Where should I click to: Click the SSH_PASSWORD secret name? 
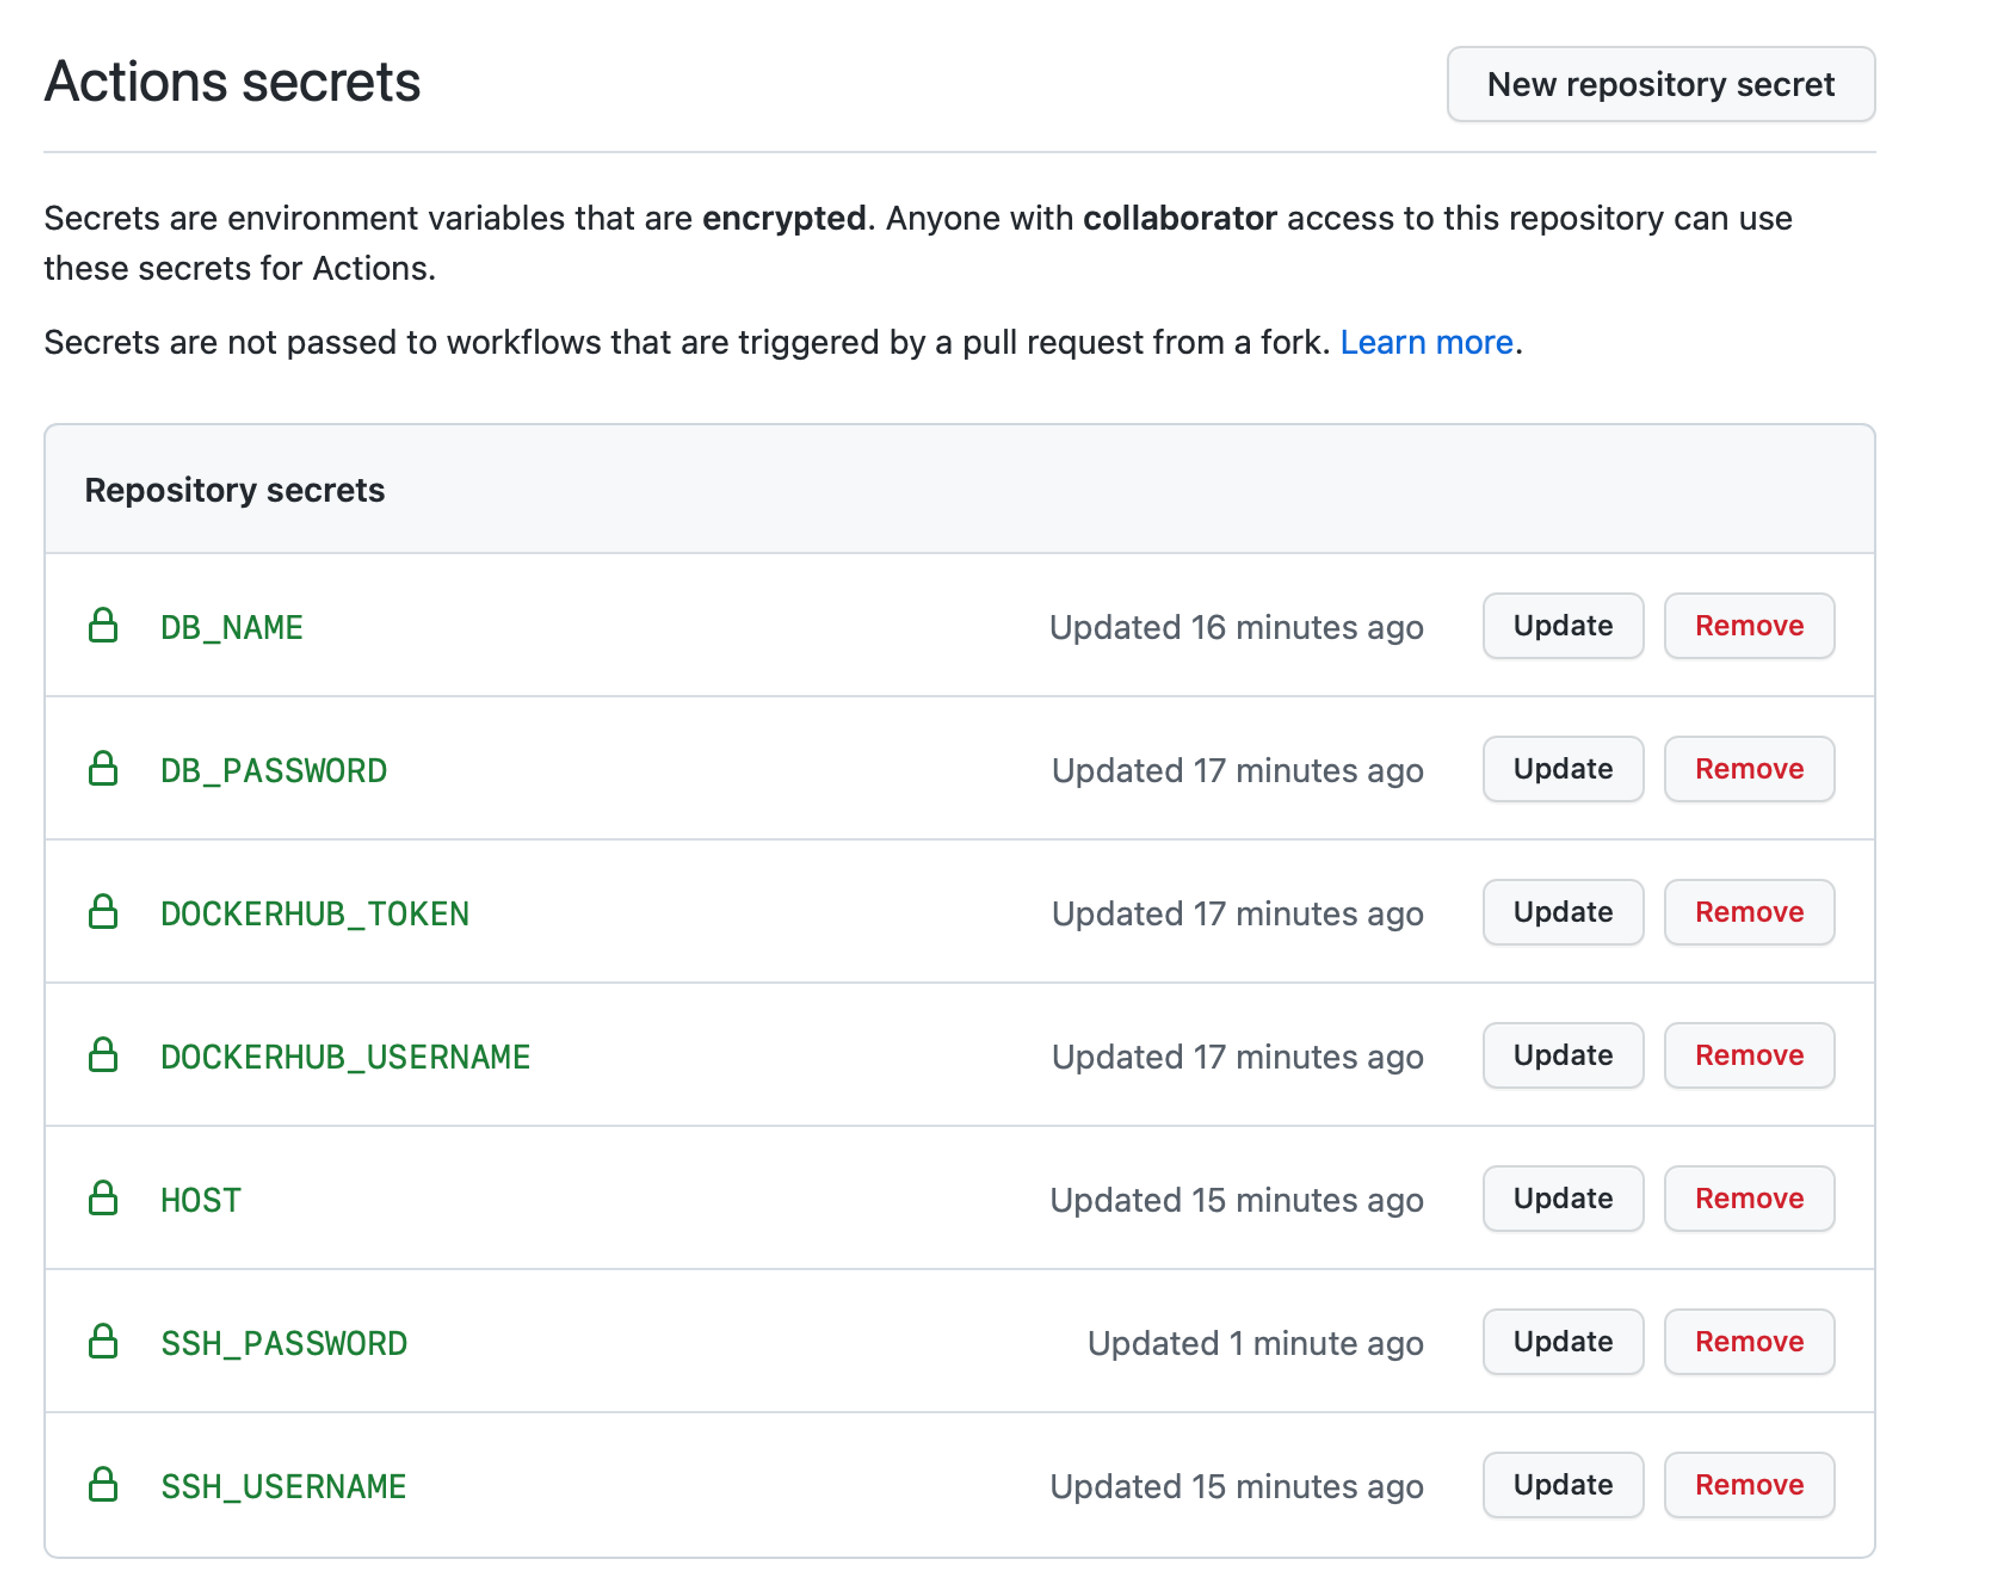click(x=284, y=1343)
